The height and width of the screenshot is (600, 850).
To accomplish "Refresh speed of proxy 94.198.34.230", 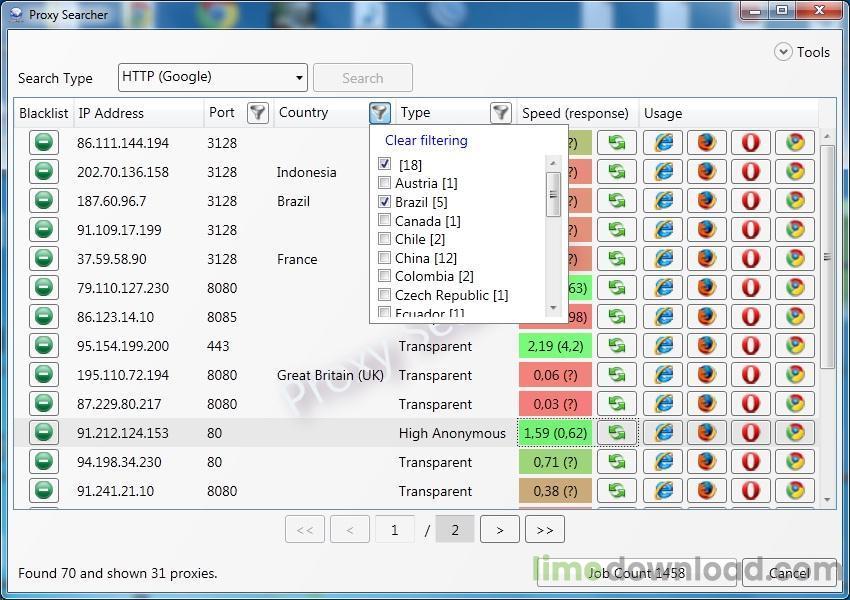I will click(x=617, y=462).
